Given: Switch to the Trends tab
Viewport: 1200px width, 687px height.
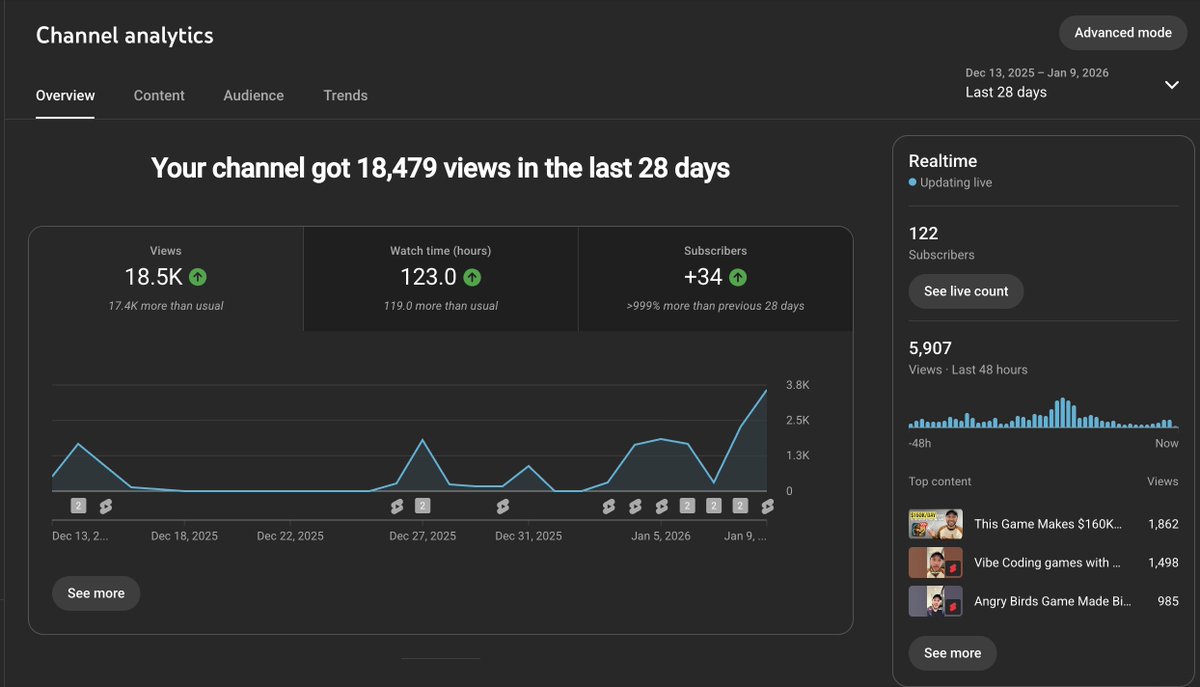Looking at the screenshot, I should 345,95.
